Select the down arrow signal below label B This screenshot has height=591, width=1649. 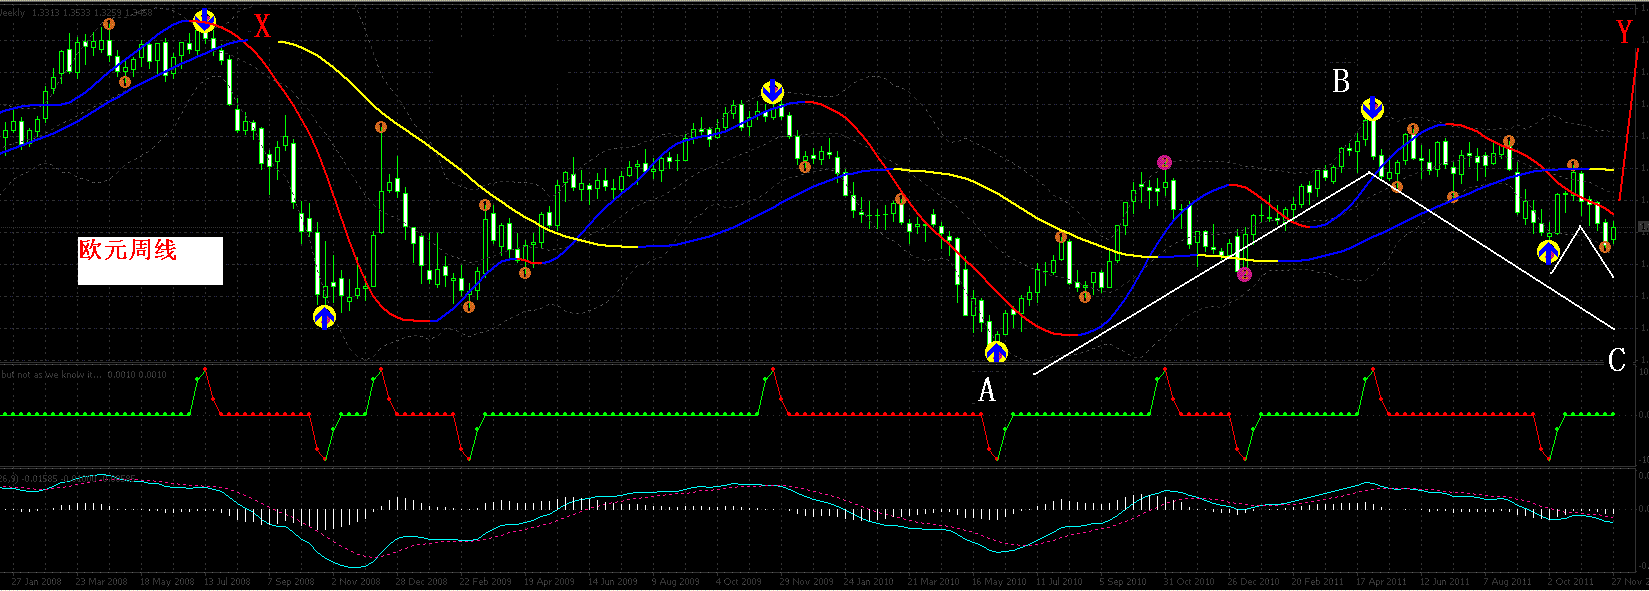point(1373,108)
